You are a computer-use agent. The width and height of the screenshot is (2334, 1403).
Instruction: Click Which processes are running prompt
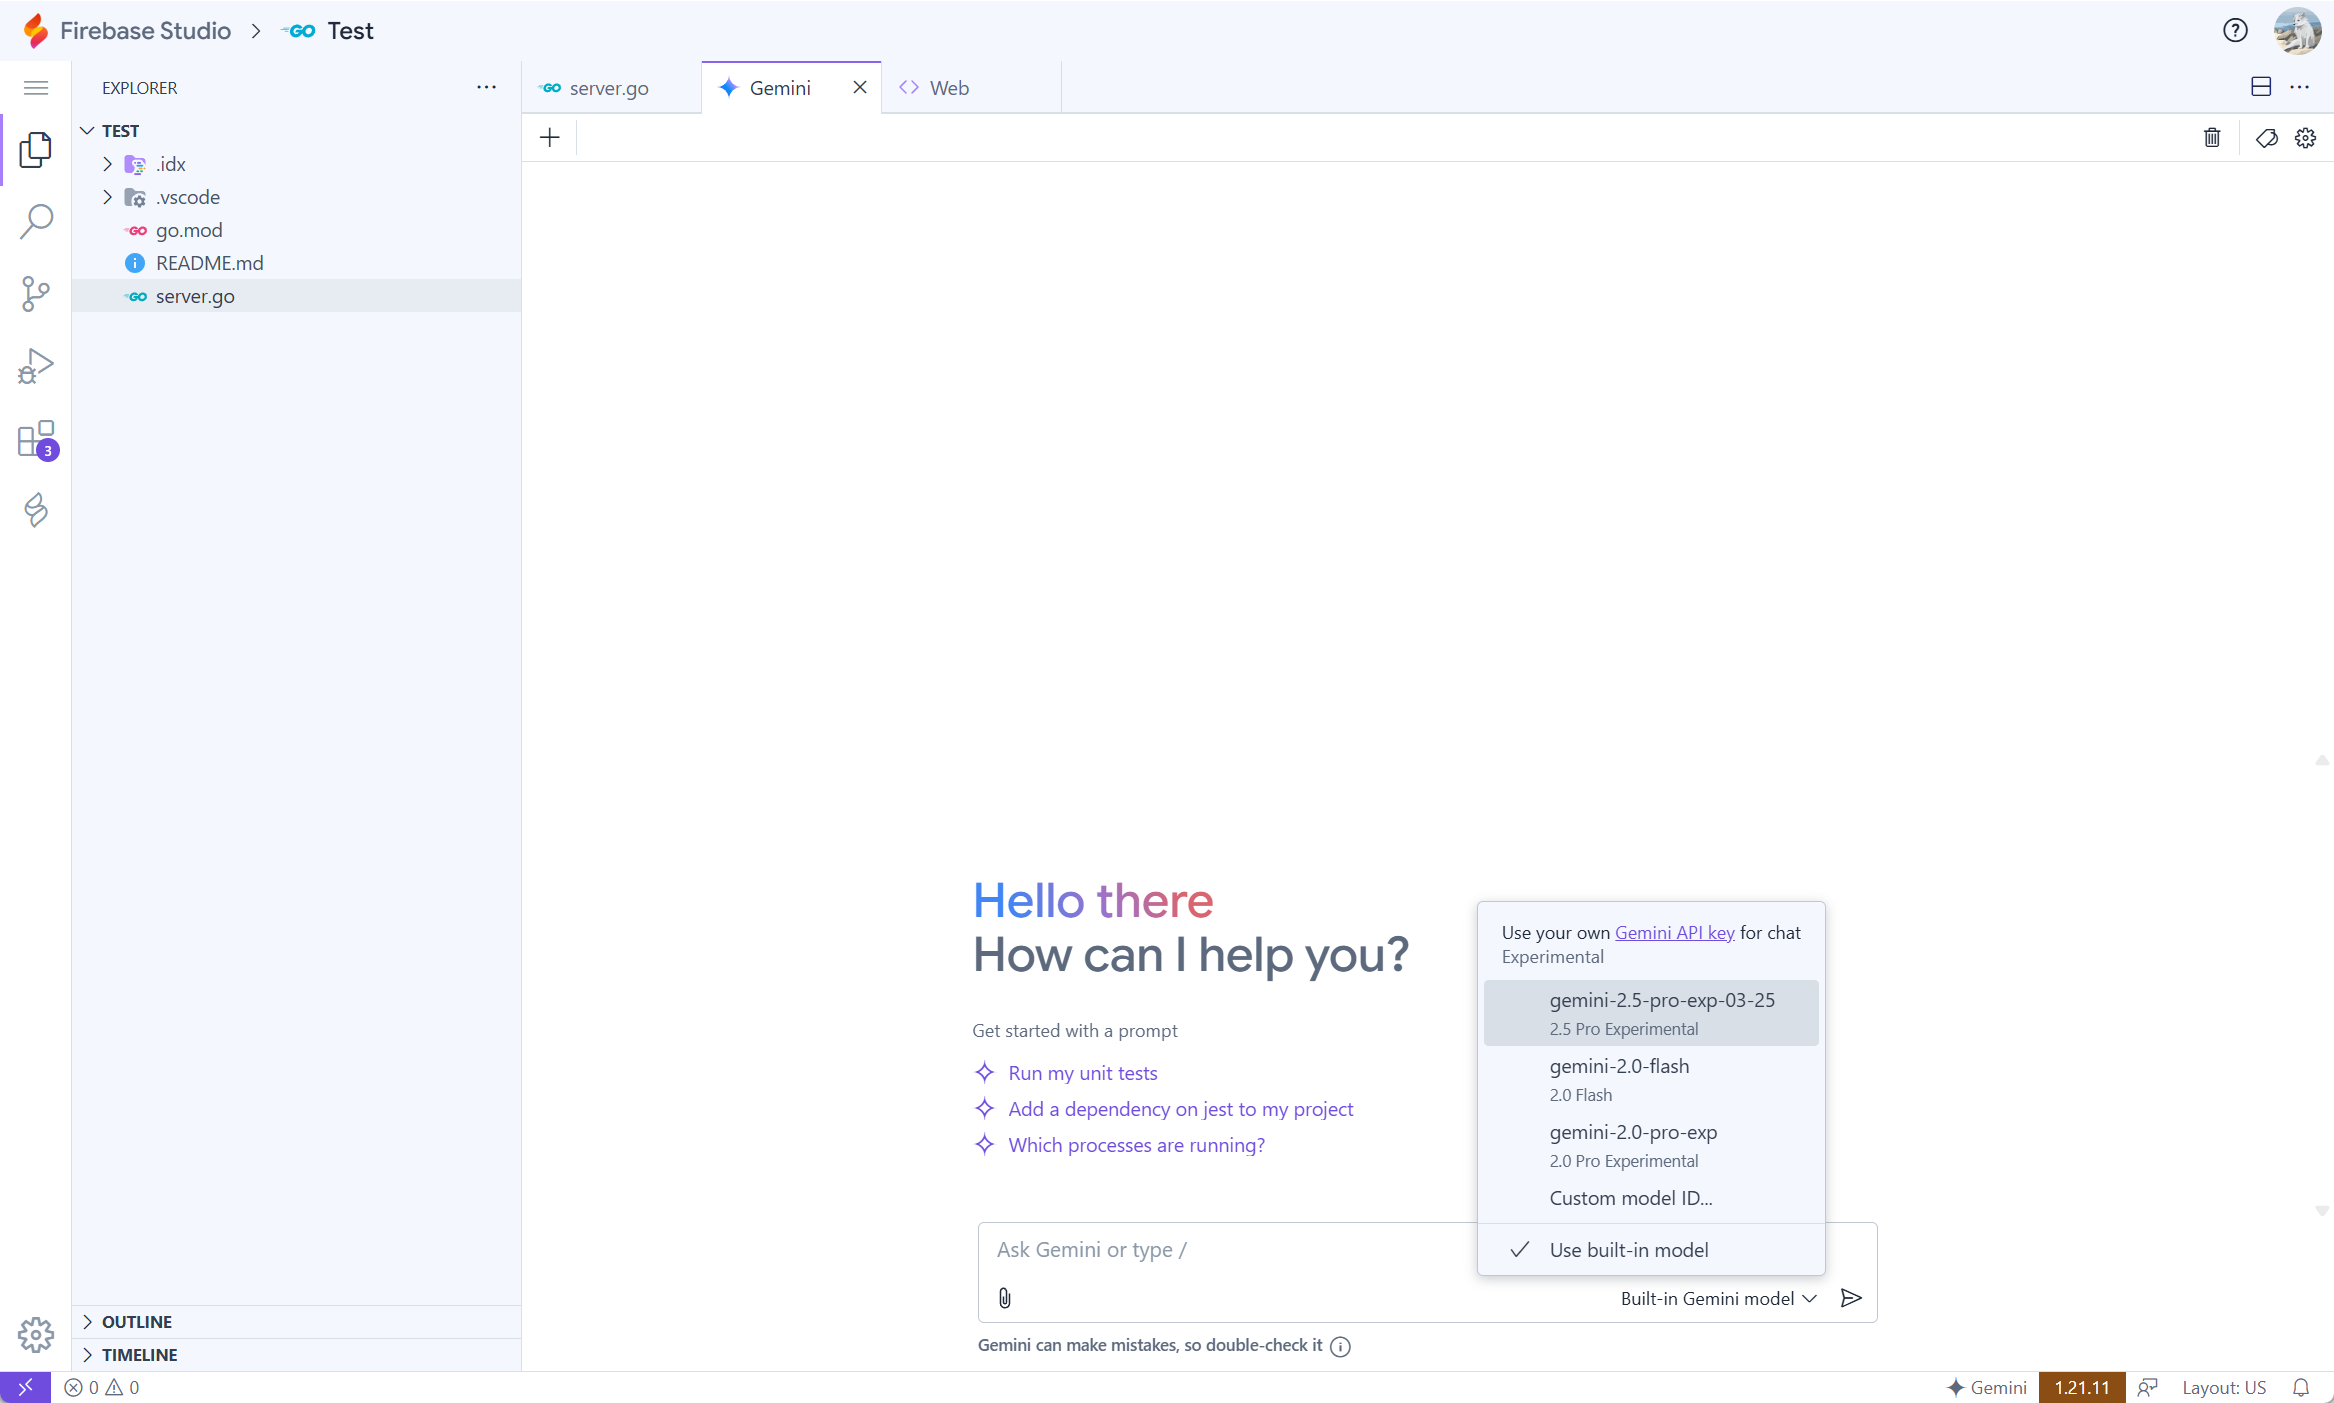tap(1136, 1145)
